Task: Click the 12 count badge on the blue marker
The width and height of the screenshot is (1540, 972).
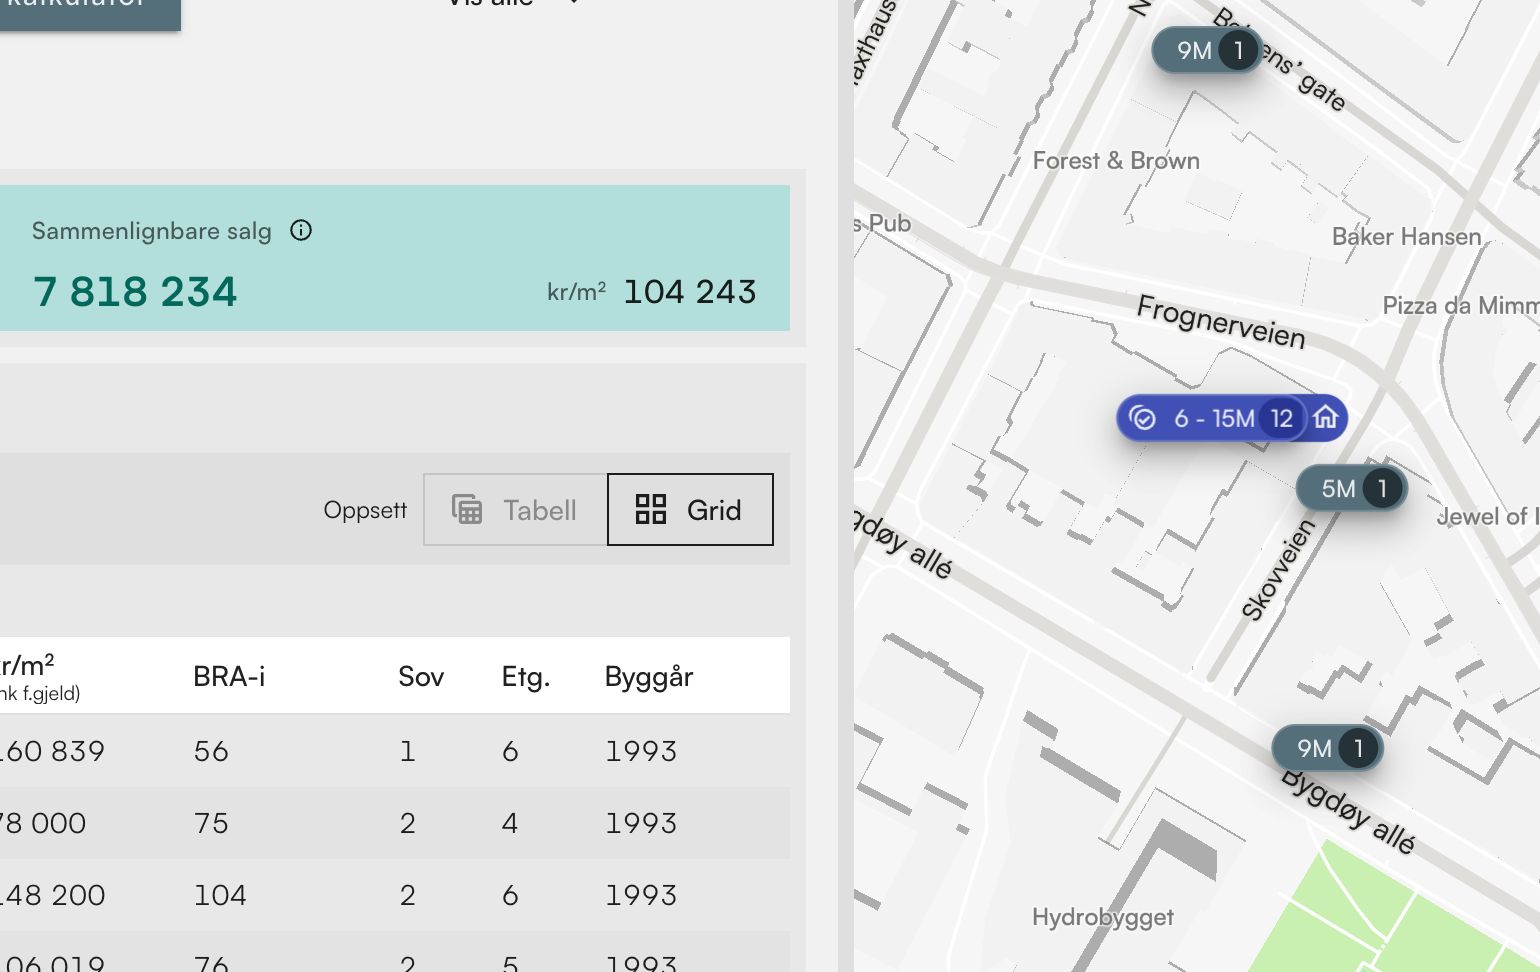Action: coord(1282,418)
